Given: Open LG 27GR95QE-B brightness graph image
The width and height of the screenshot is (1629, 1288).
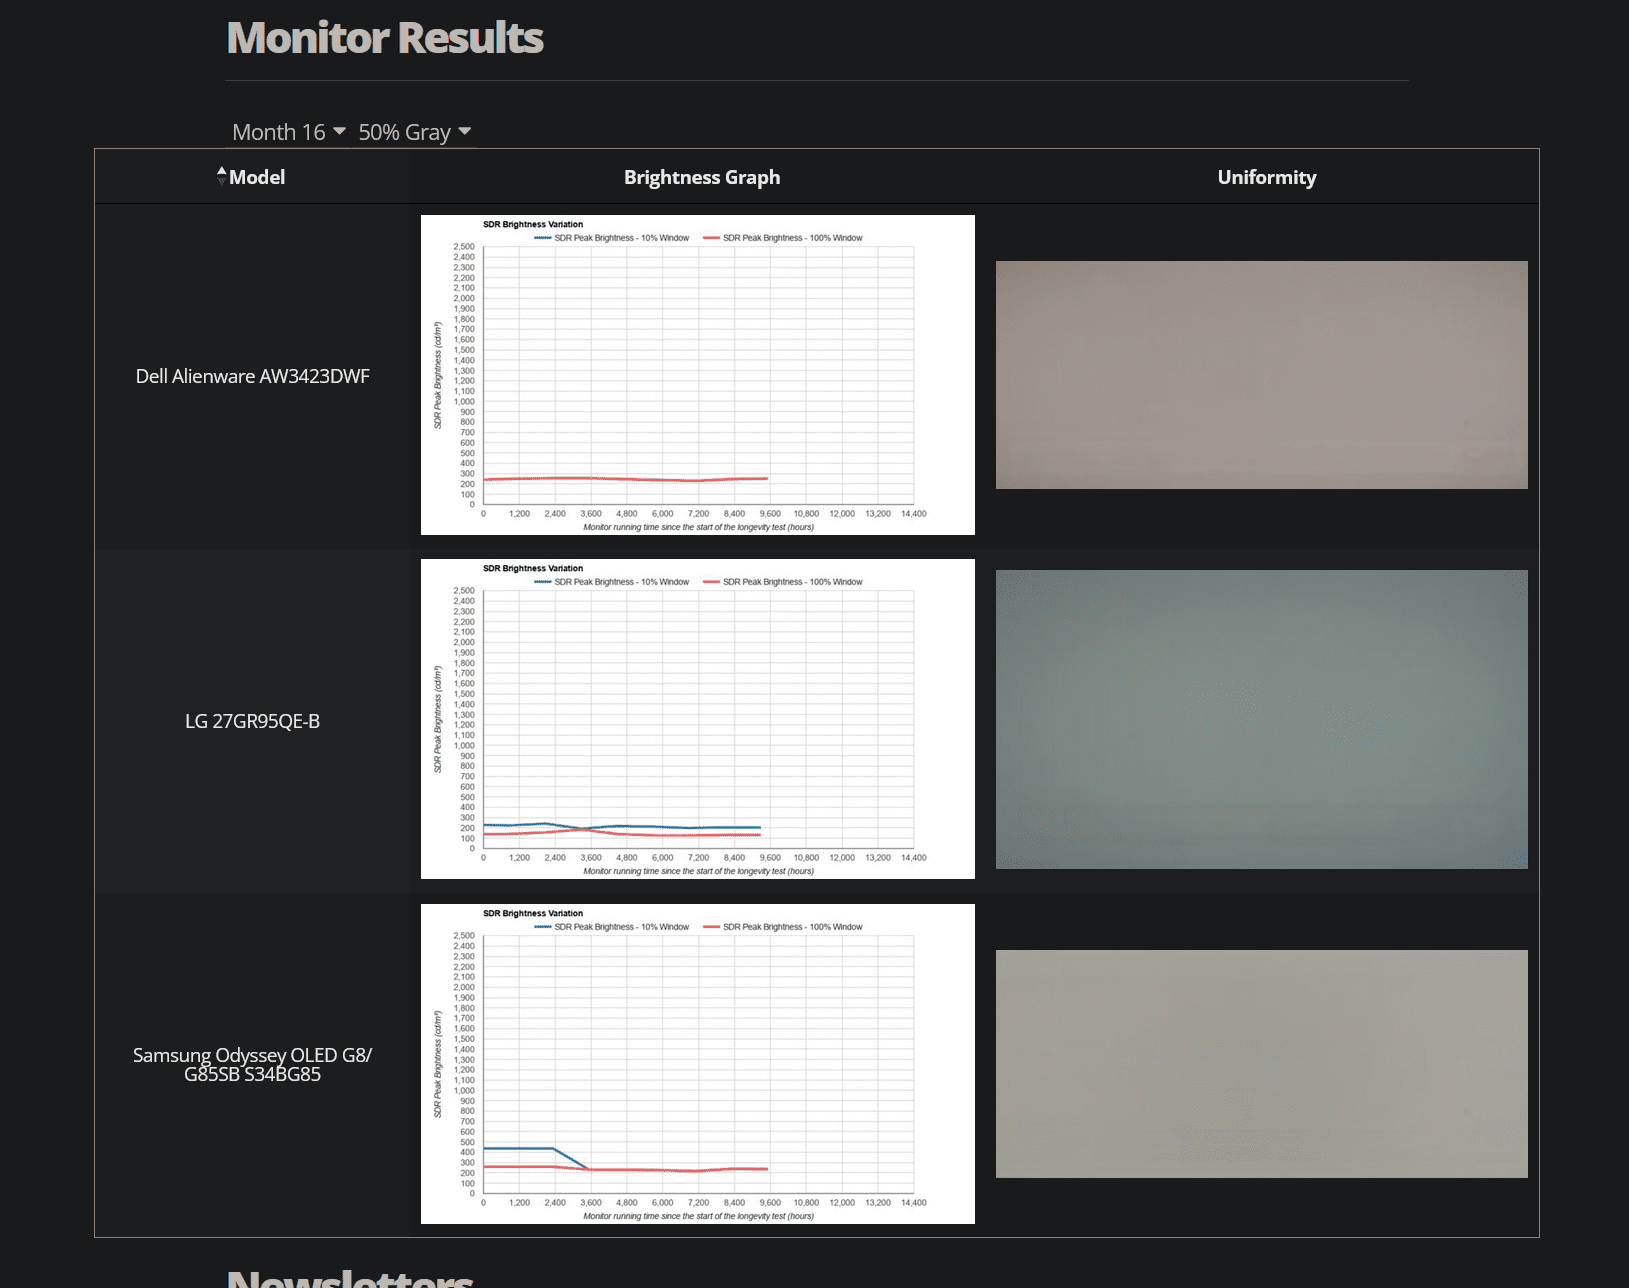Looking at the screenshot, I should tap(698, 719).
